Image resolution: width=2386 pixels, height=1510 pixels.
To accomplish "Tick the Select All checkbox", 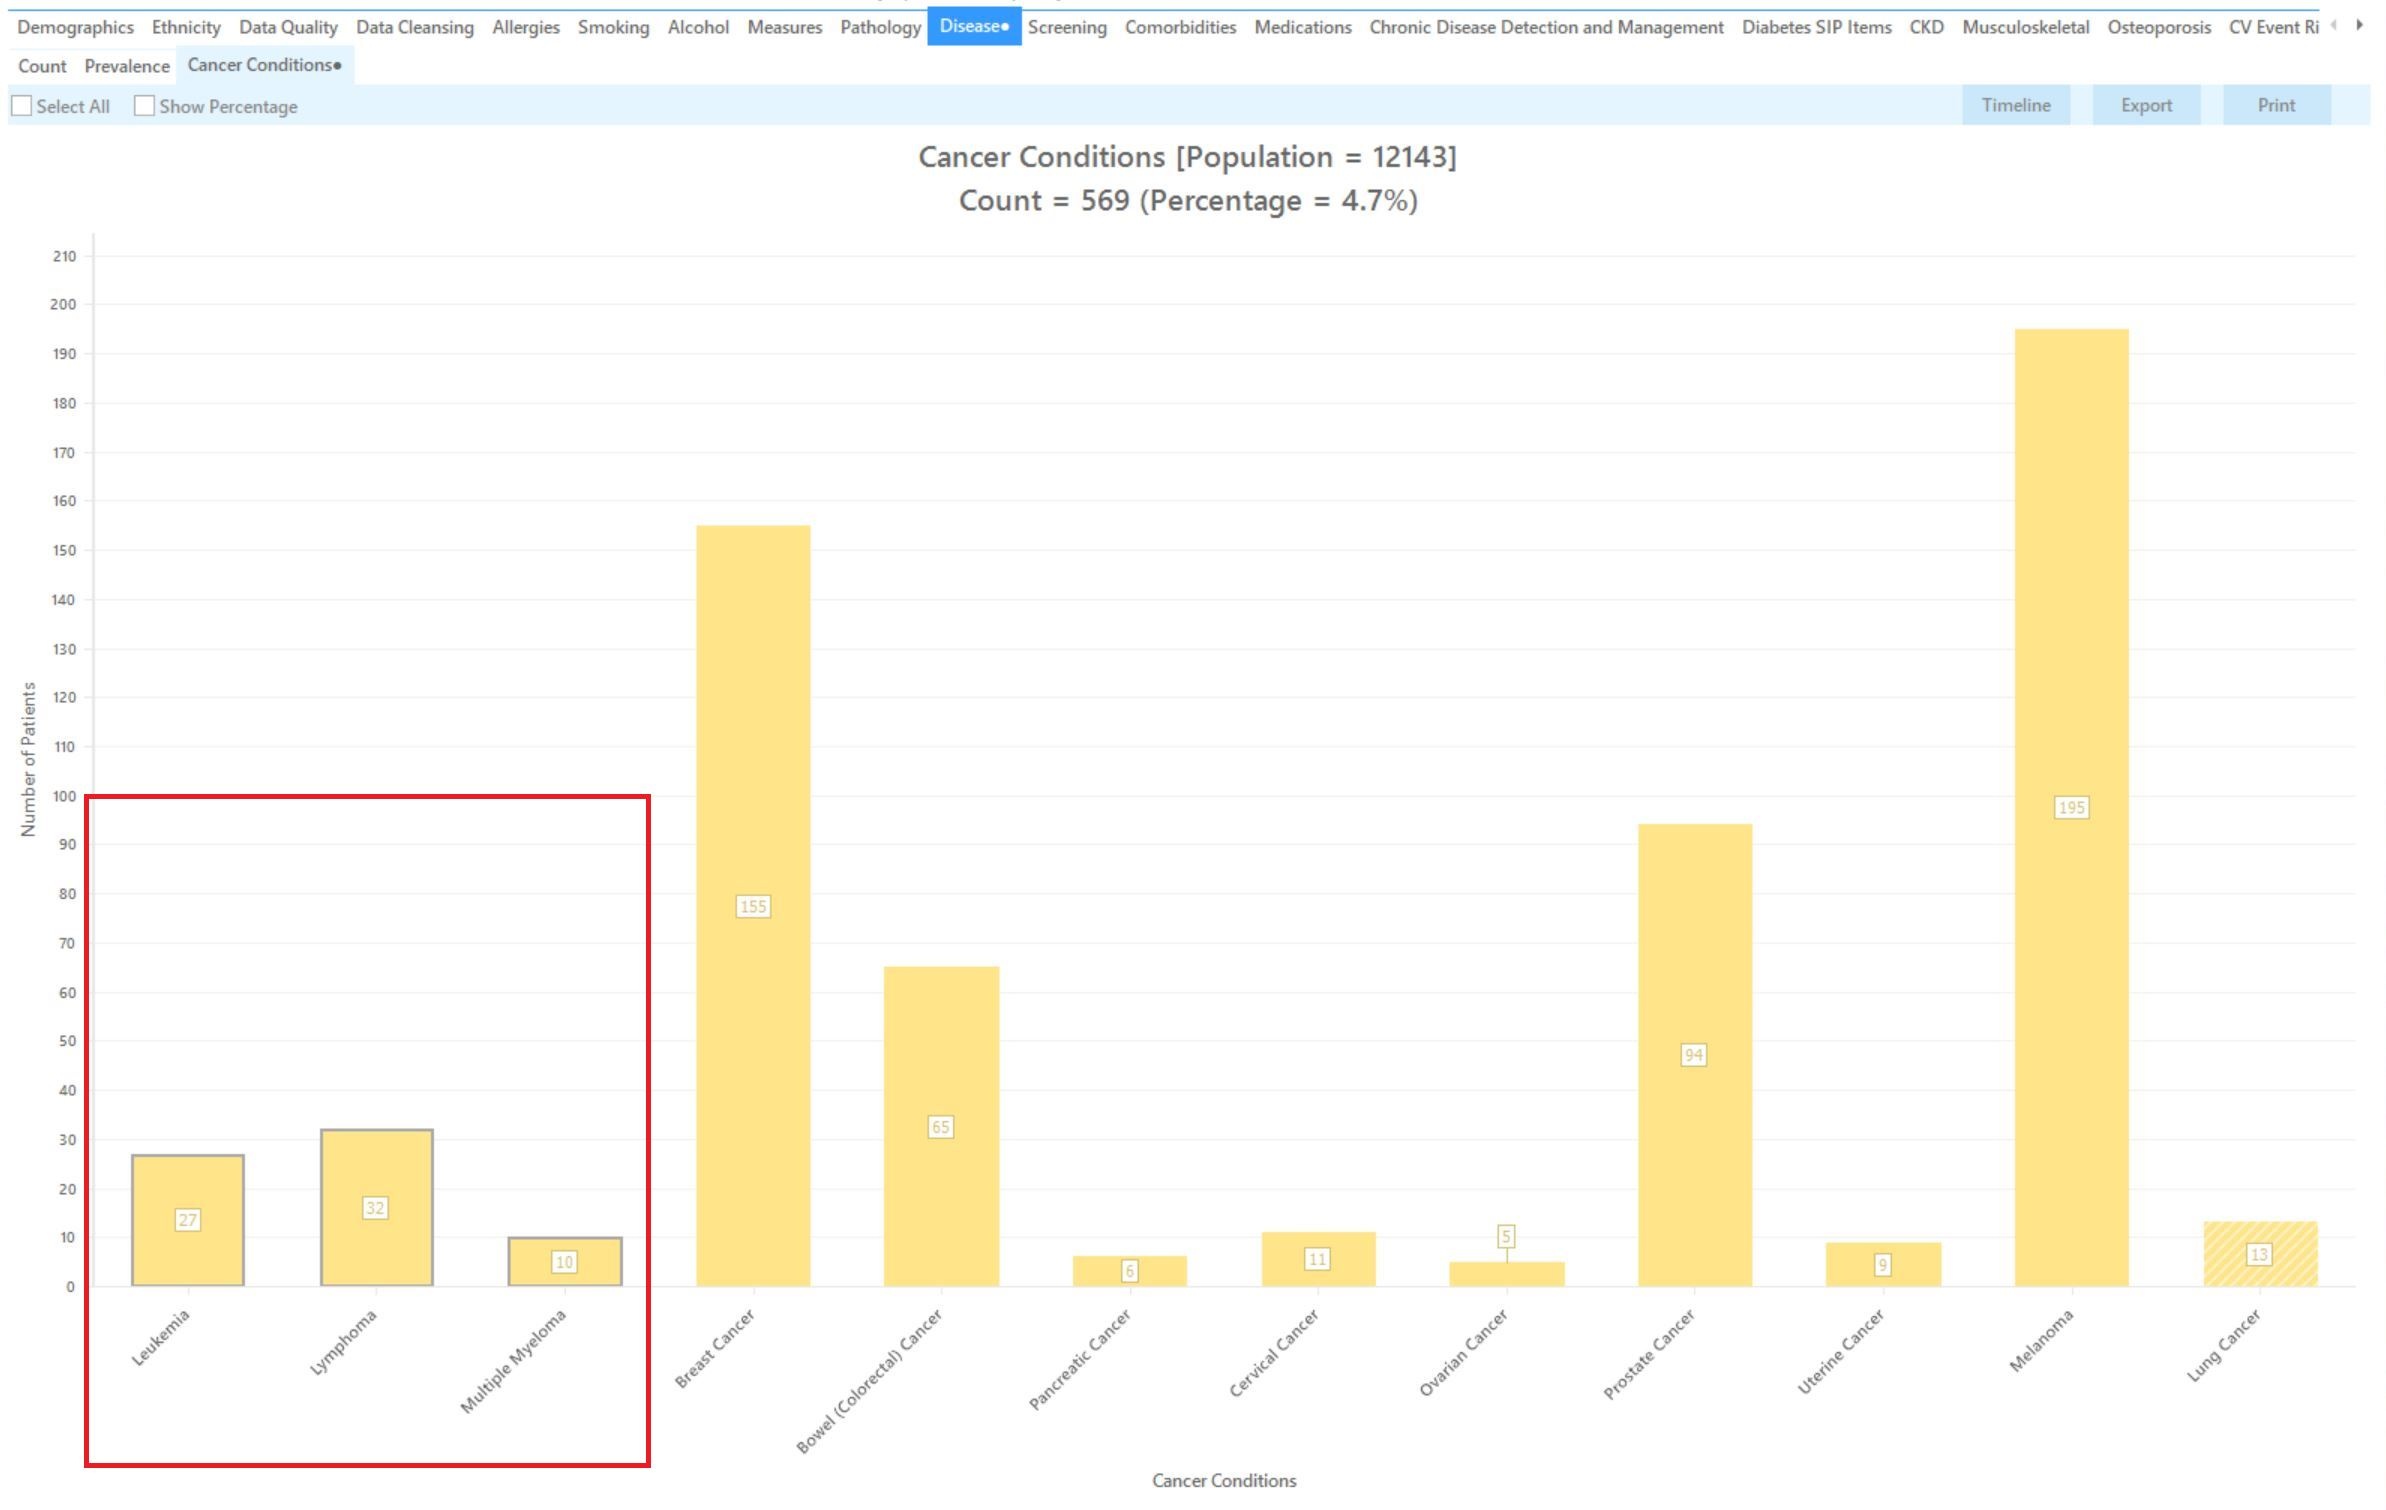I will pos(22,106).
